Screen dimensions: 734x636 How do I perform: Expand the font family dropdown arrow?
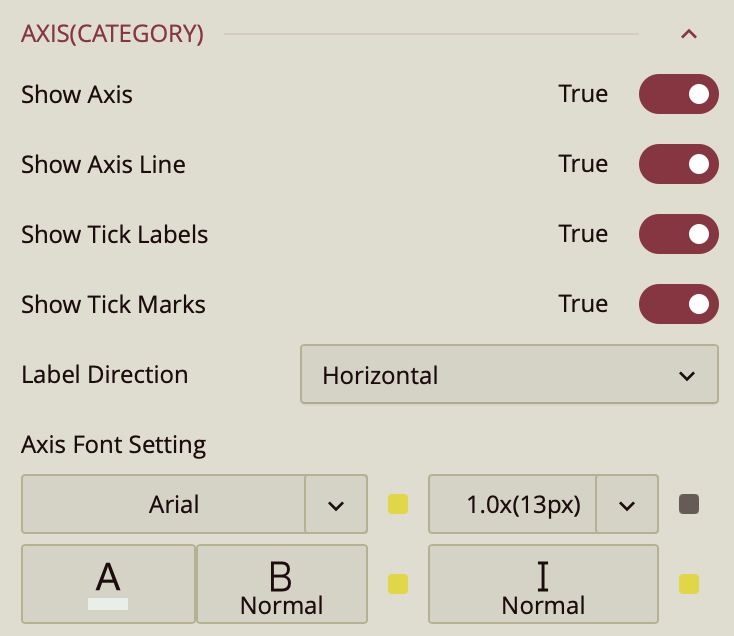point(336,504)
